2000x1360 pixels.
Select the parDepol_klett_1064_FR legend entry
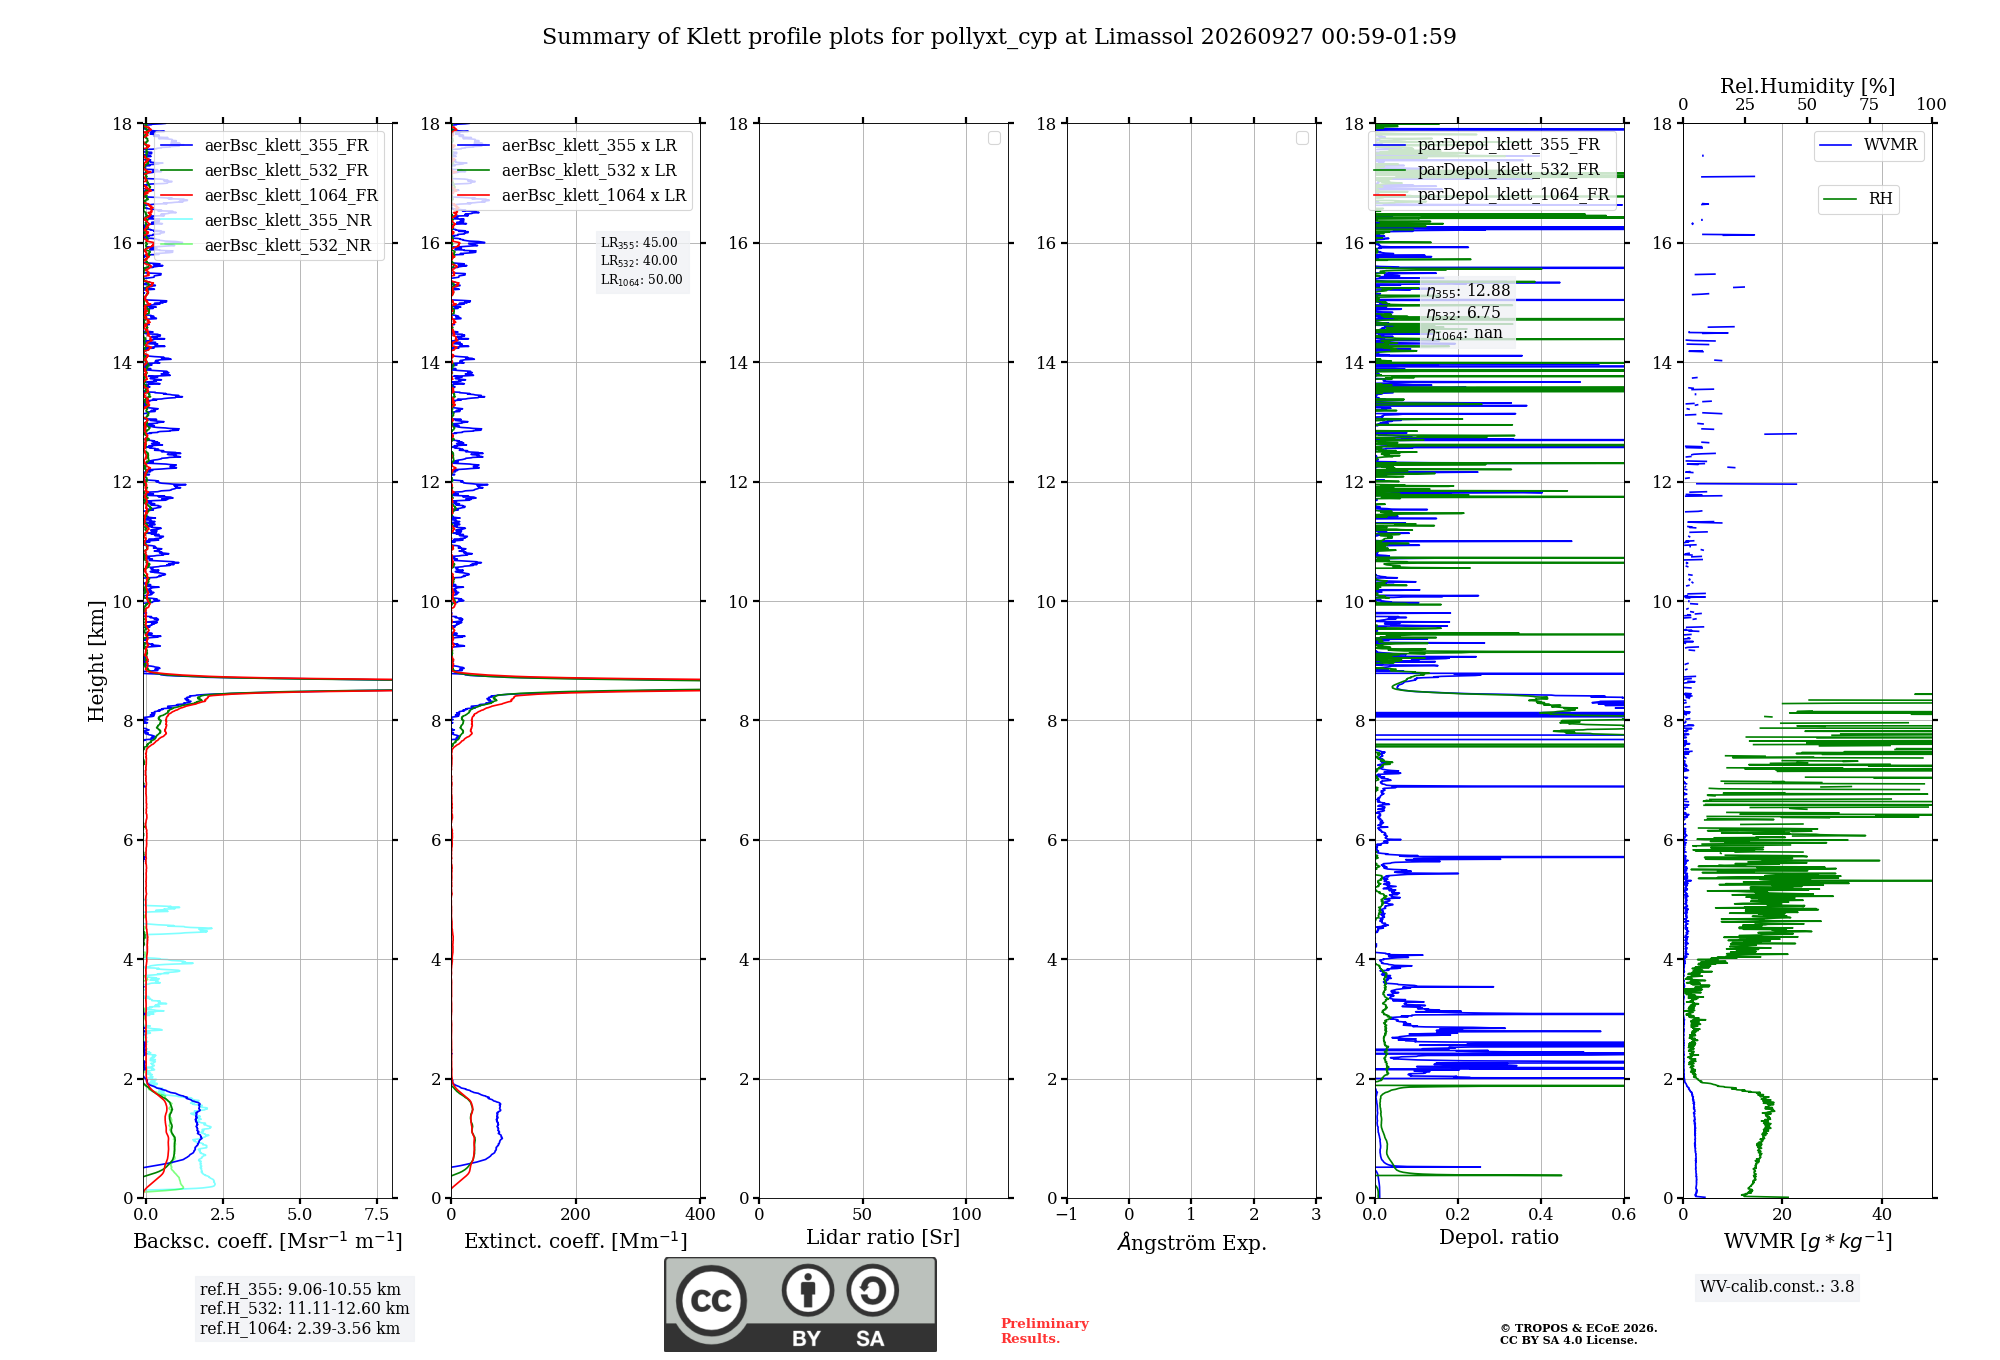pyautogui.click(x=1492, y=194)
